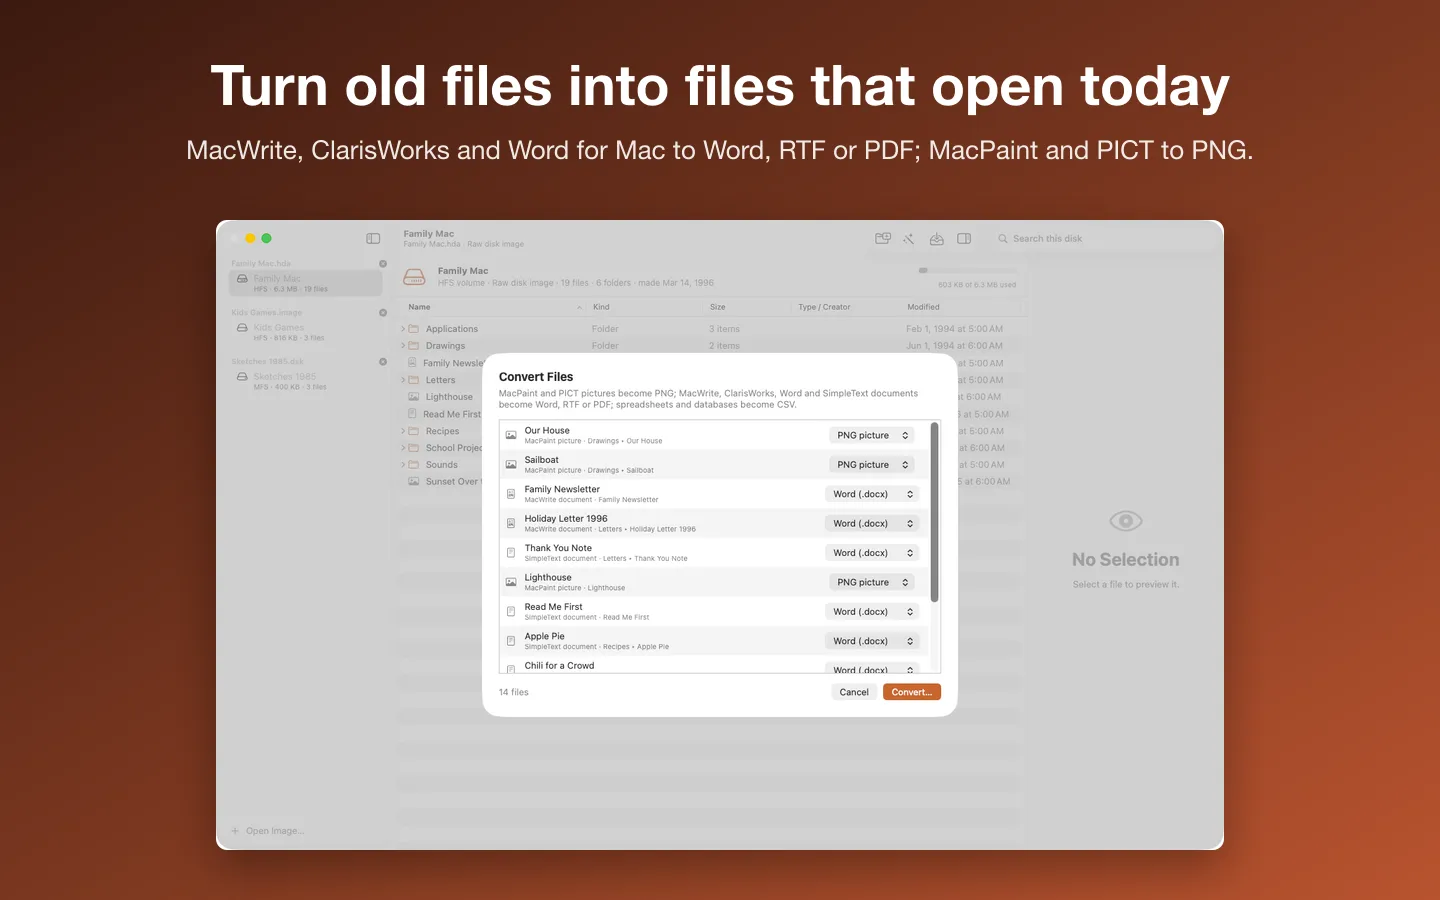Click the magic wand convert icon in the toolbar

point(909,239)
